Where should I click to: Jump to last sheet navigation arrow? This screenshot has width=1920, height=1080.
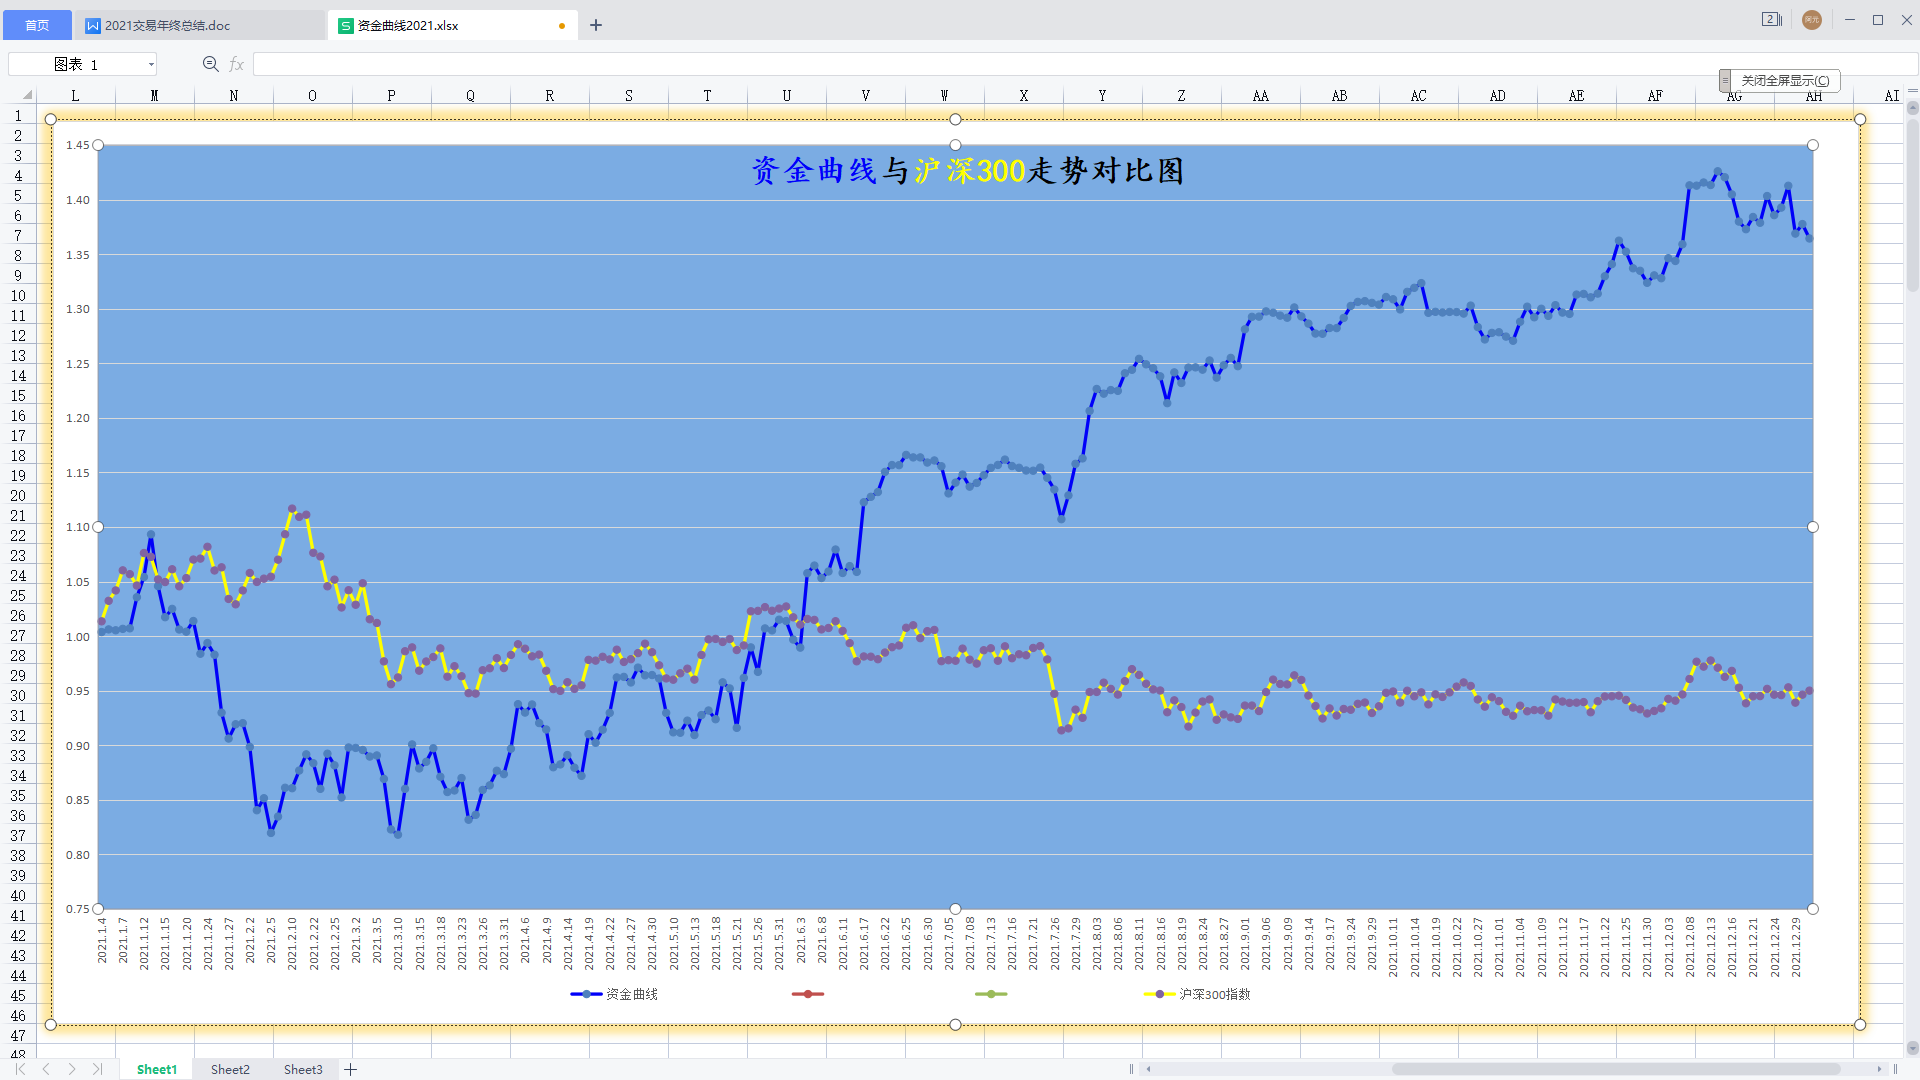click(97, 1069)
